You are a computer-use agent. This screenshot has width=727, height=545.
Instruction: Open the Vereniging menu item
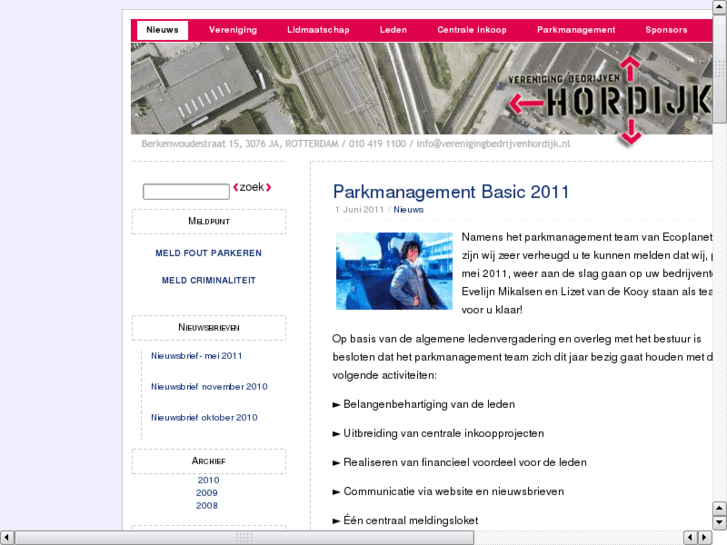tap(233, 30)
